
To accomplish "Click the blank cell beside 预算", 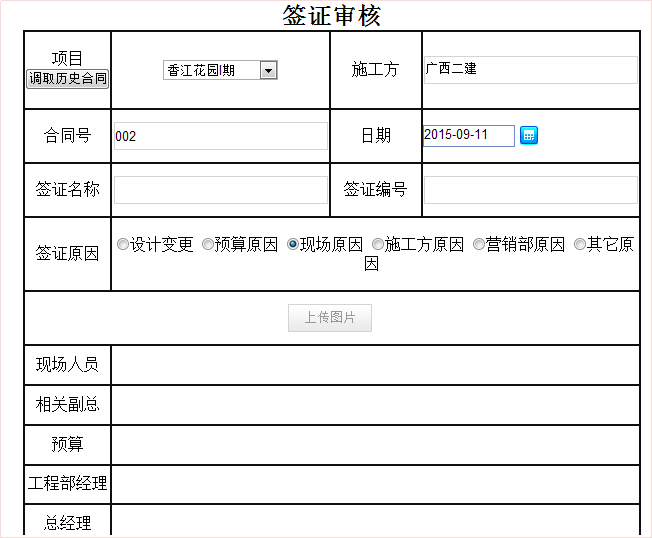I will click(375, 445).
